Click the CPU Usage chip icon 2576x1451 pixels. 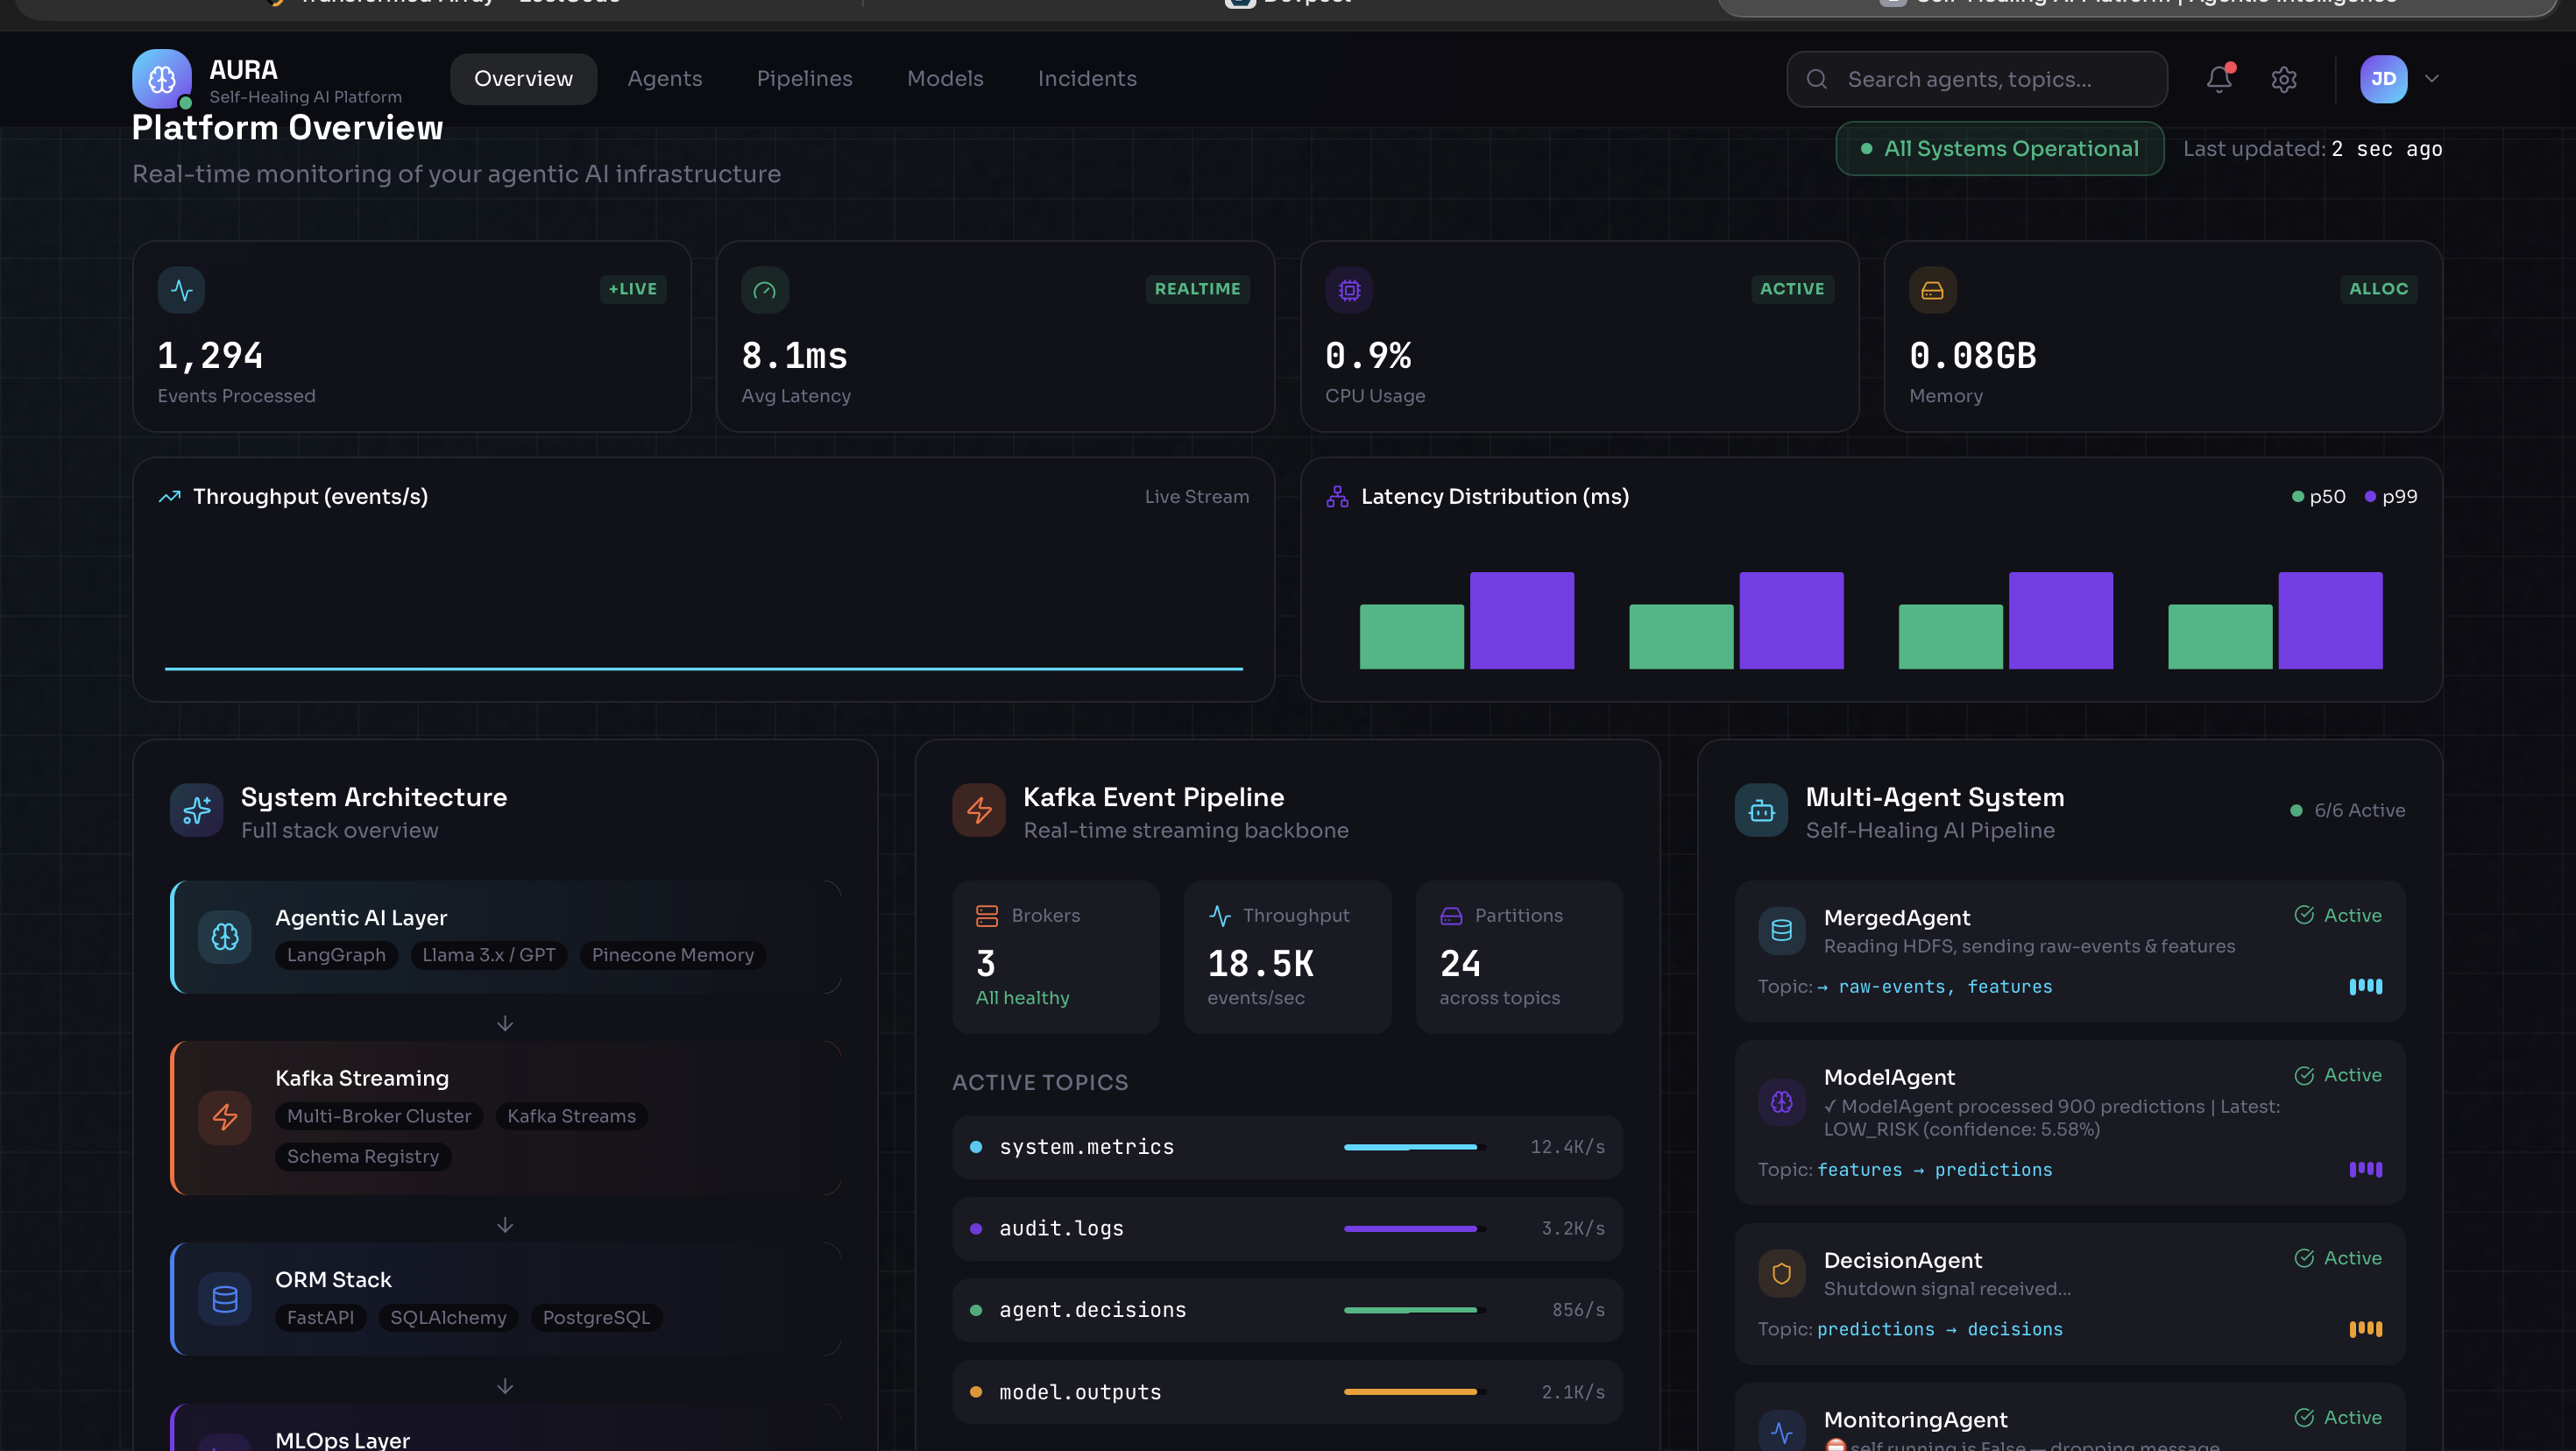1349,290
